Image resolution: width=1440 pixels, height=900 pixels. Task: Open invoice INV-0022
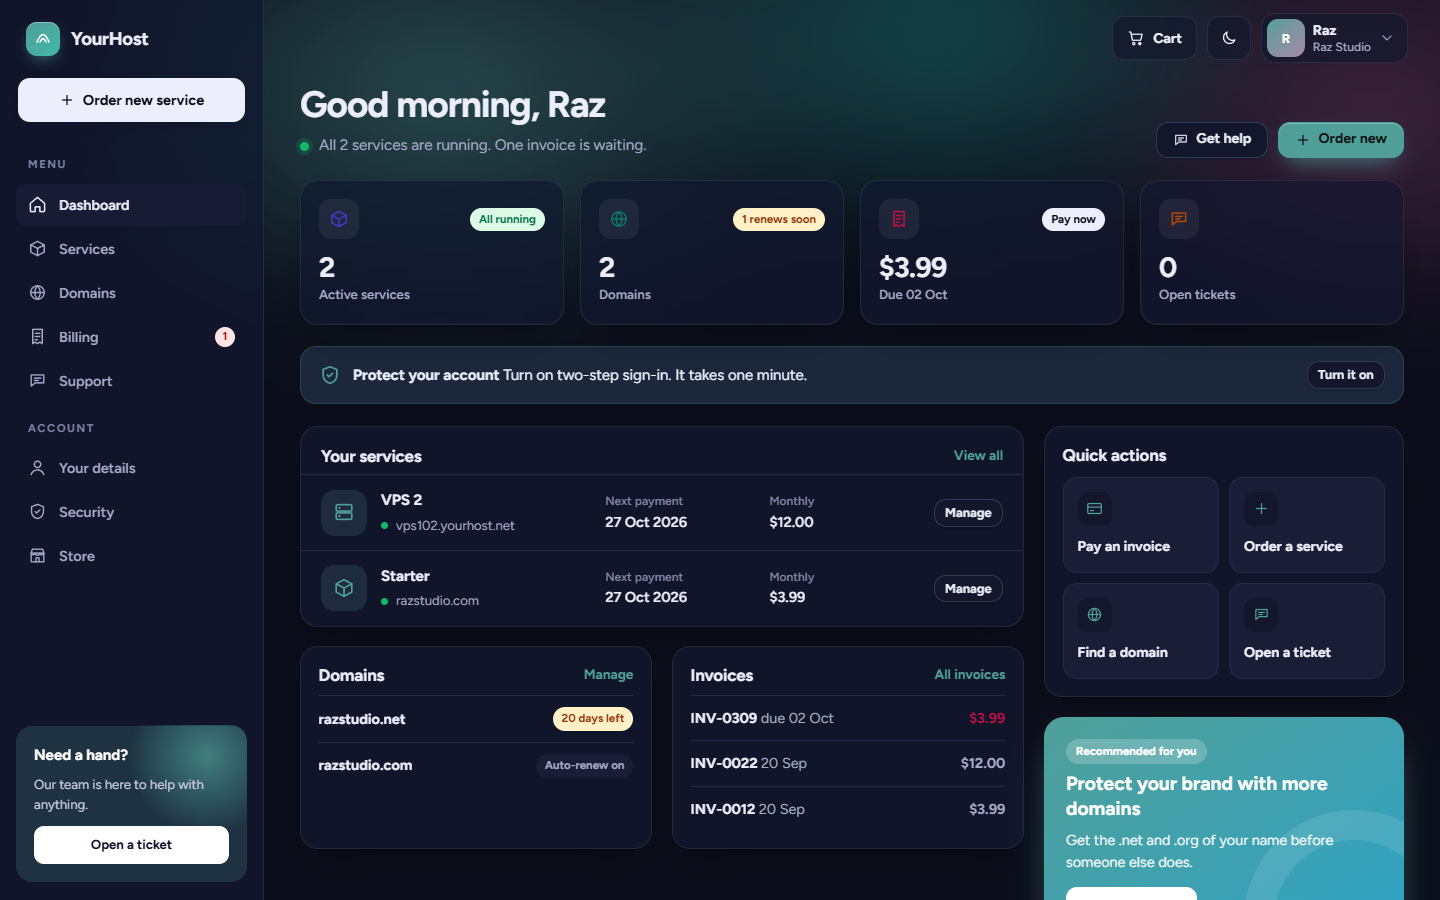coord(848,763)
